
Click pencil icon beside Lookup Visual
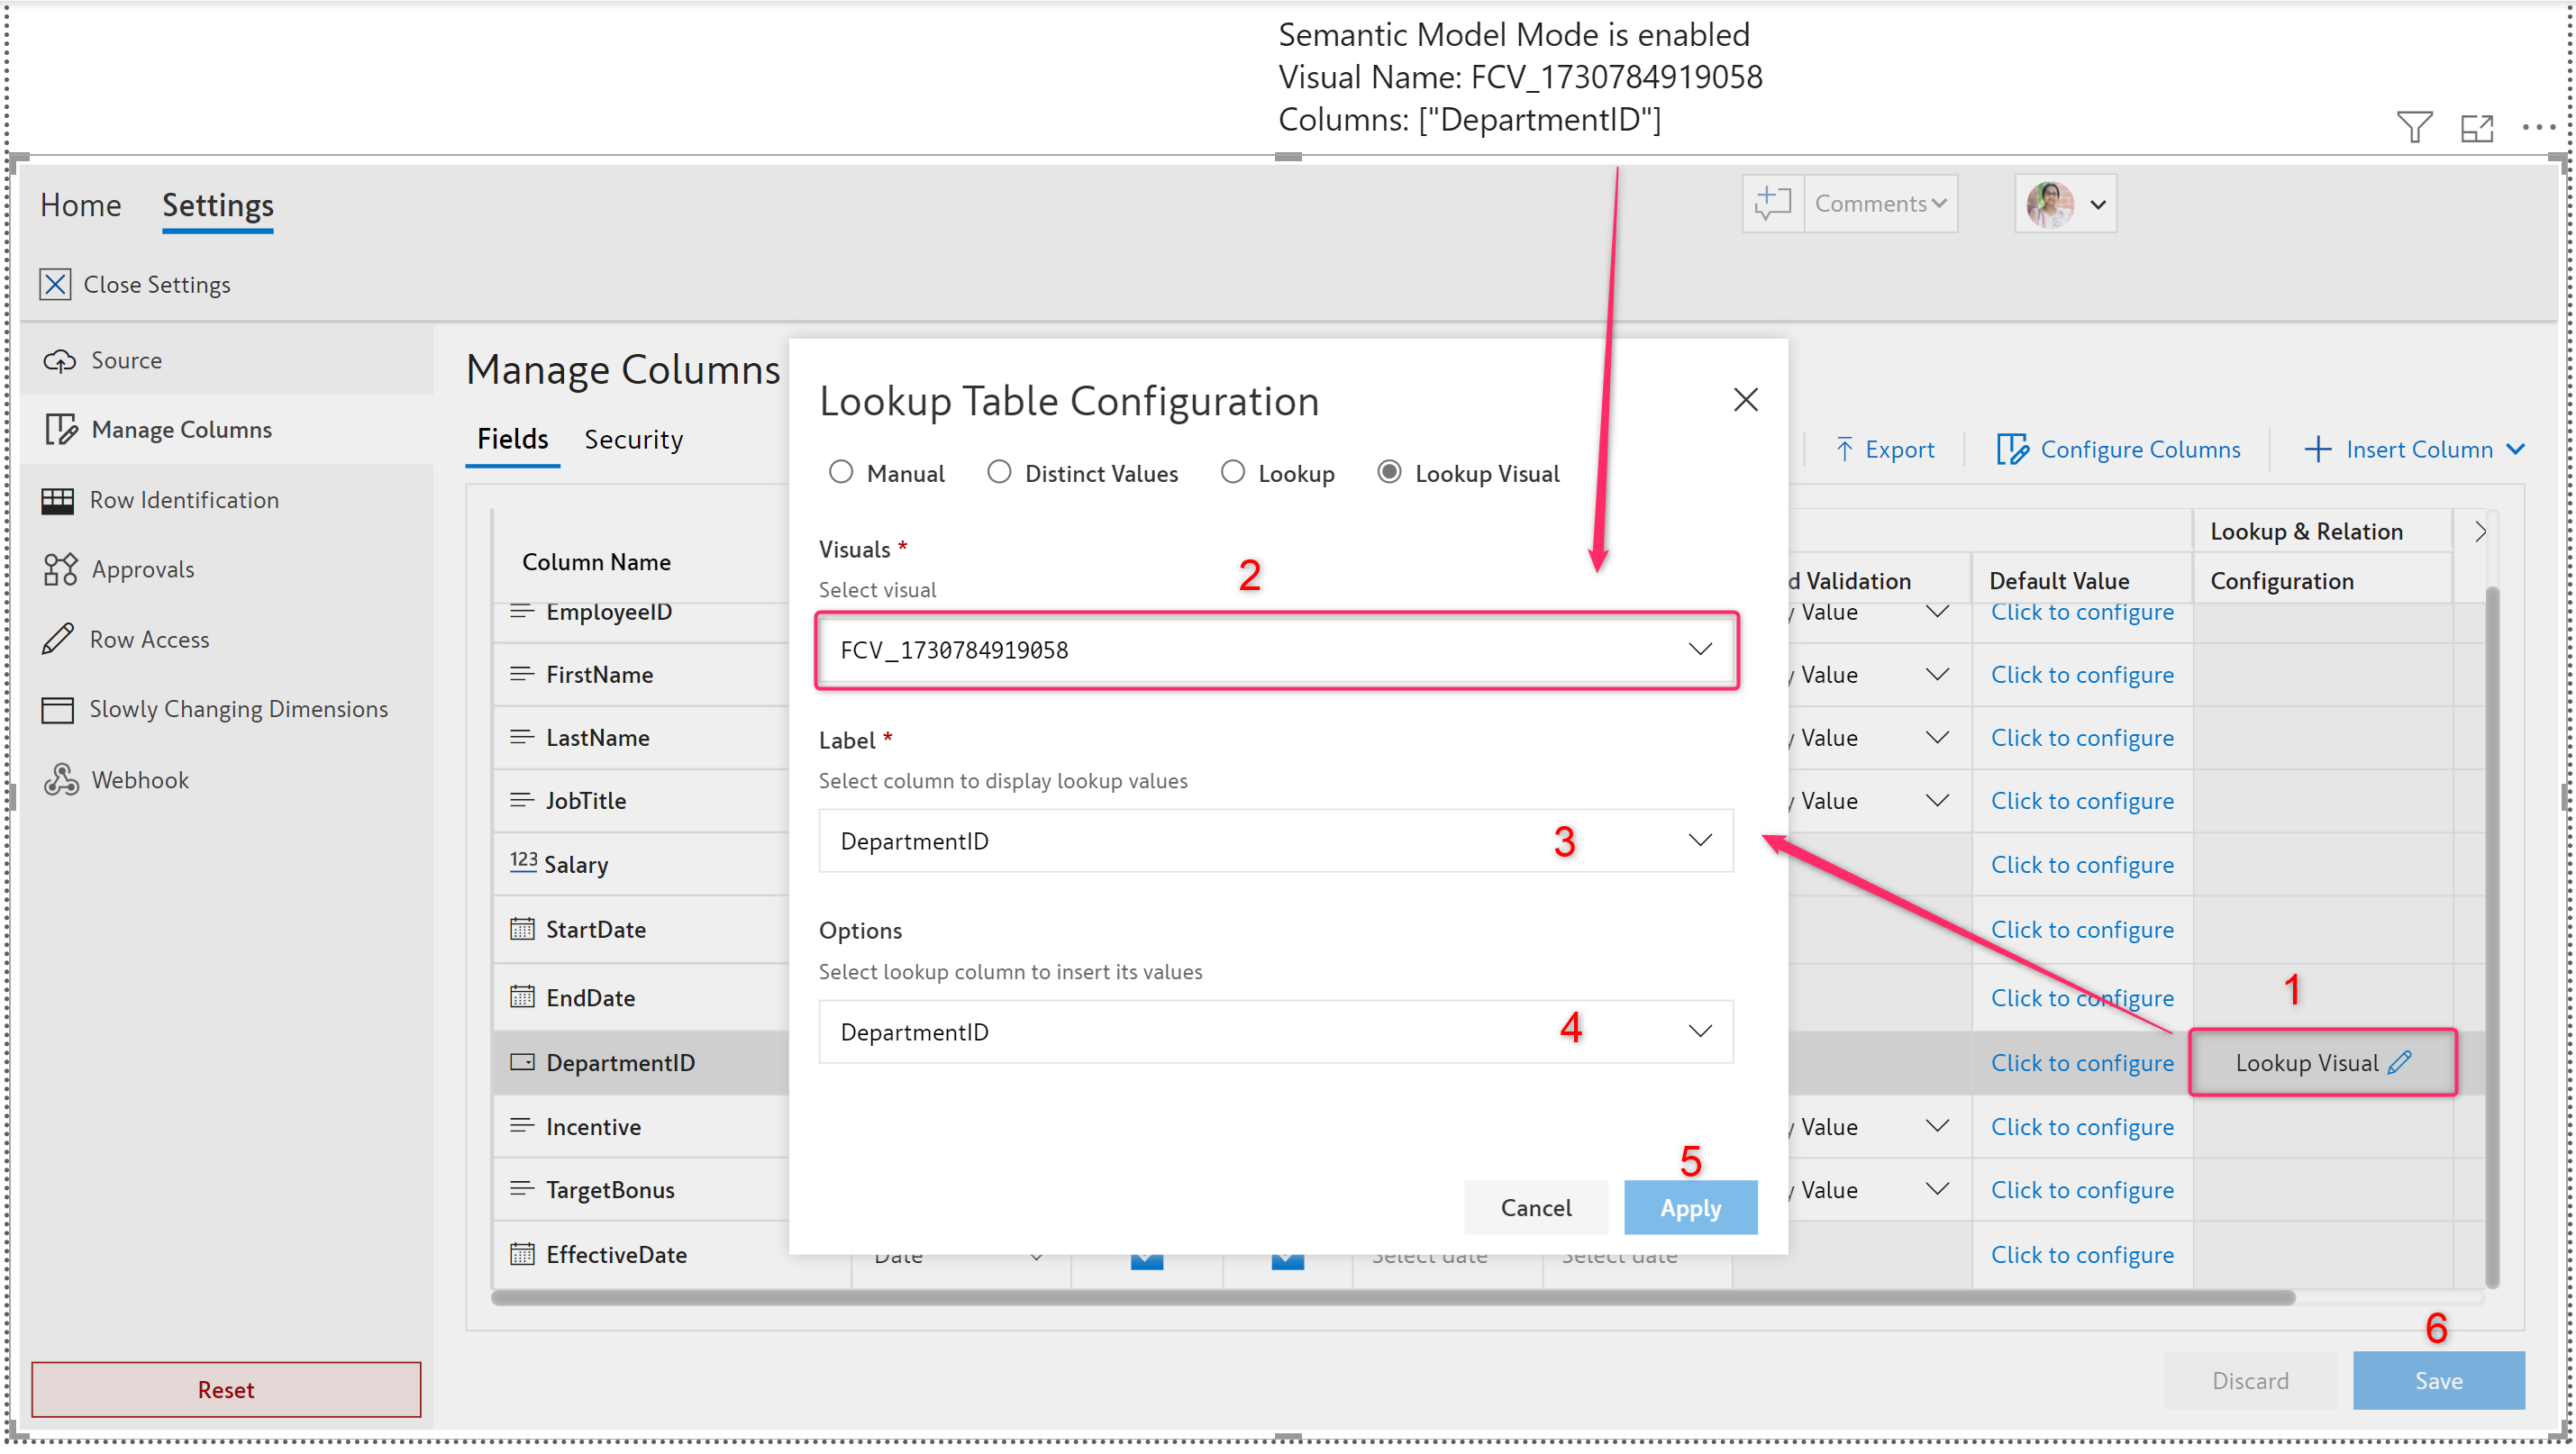2400,1062
